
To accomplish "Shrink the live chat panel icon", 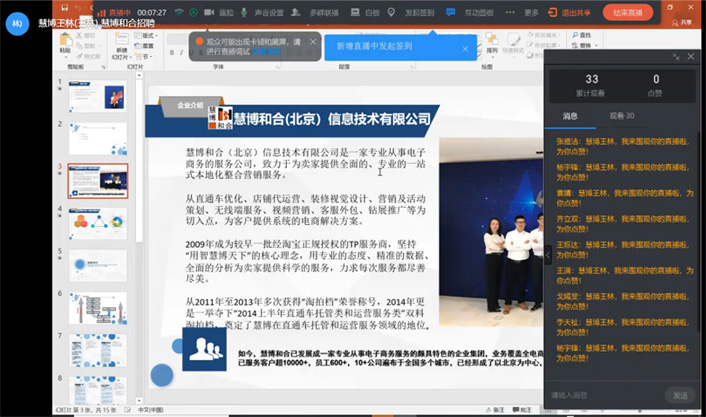I will (676, 56).
